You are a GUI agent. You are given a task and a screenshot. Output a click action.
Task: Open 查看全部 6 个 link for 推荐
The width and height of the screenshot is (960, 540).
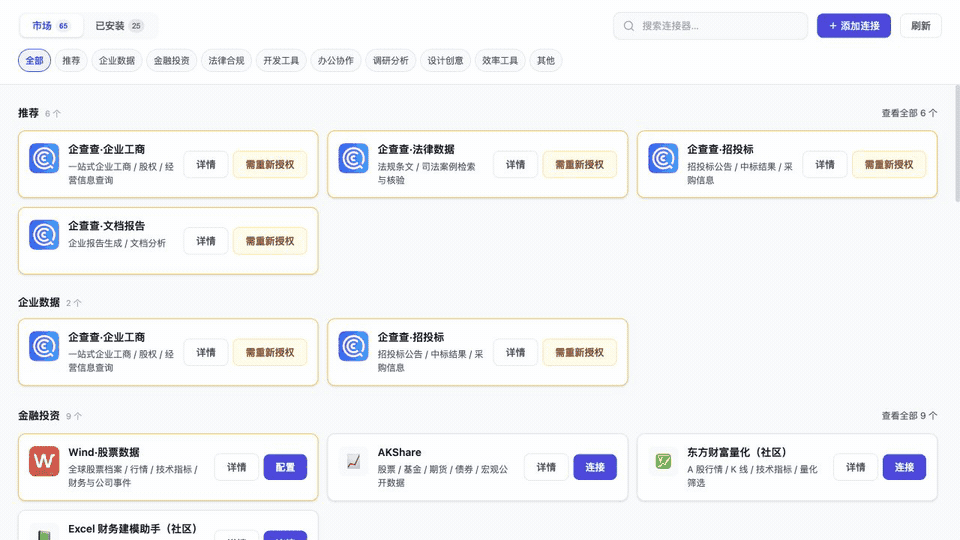(x=909, y=113)
